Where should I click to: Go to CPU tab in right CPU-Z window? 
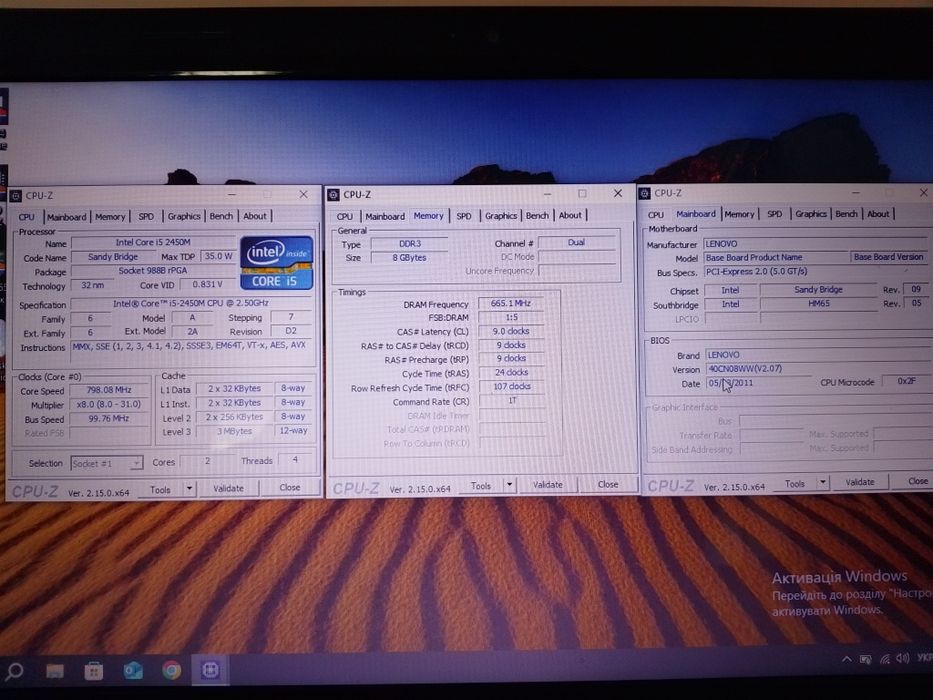[656, 215]
